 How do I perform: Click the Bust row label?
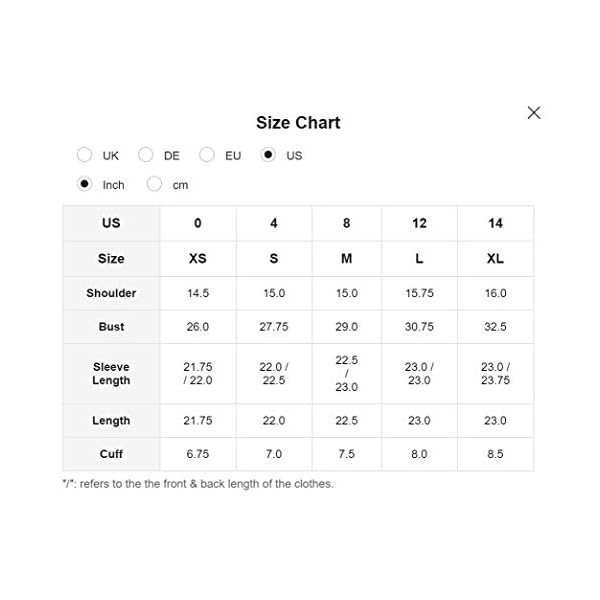pos(111,327)
